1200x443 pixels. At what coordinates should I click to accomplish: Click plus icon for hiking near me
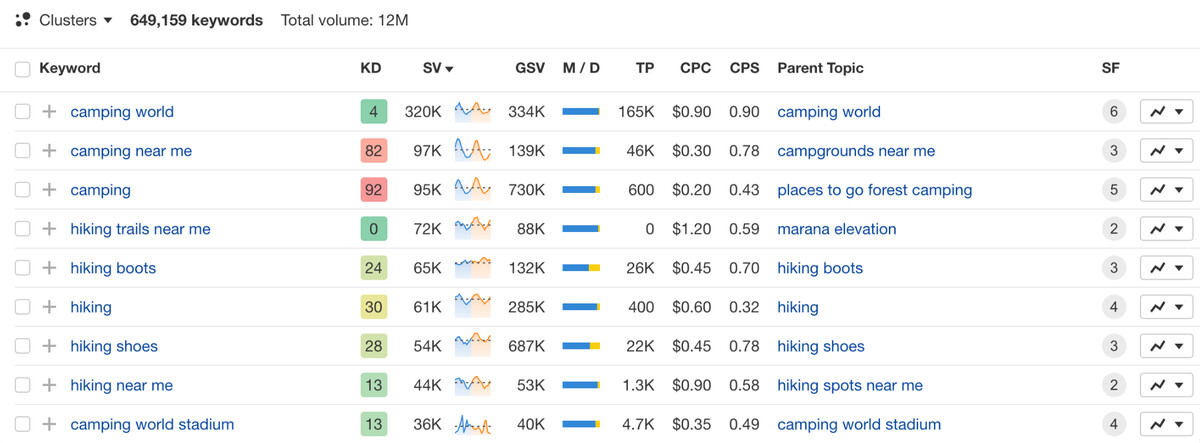coord(49,385)
